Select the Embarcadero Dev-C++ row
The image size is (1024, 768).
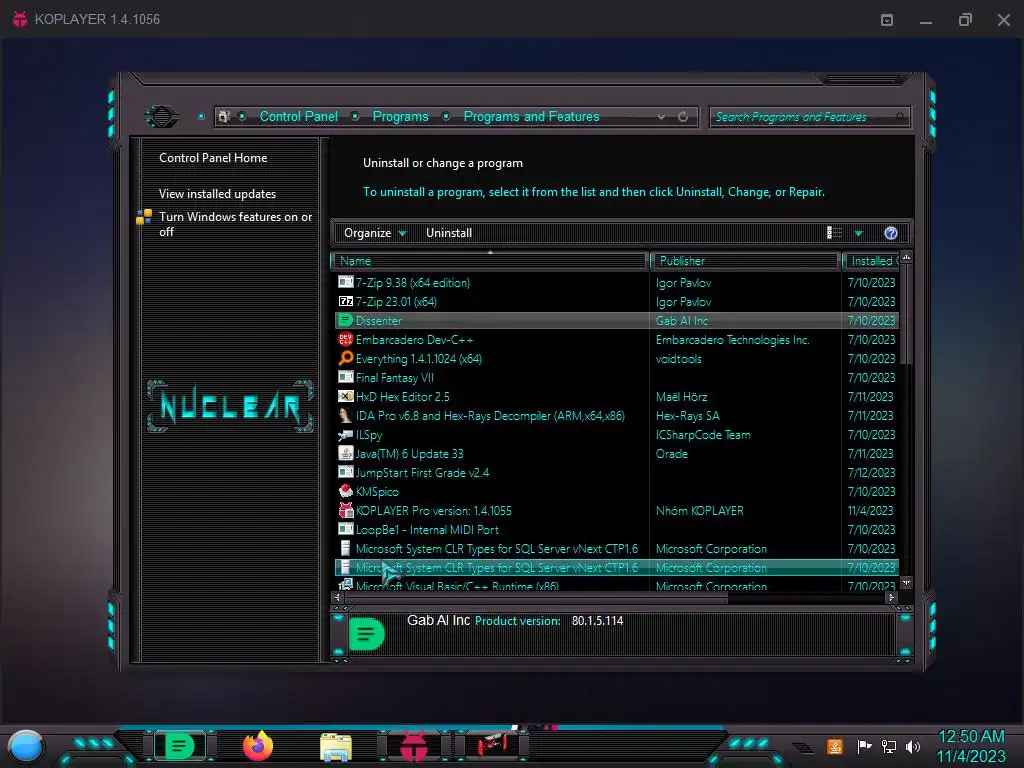tap(616, 340)
